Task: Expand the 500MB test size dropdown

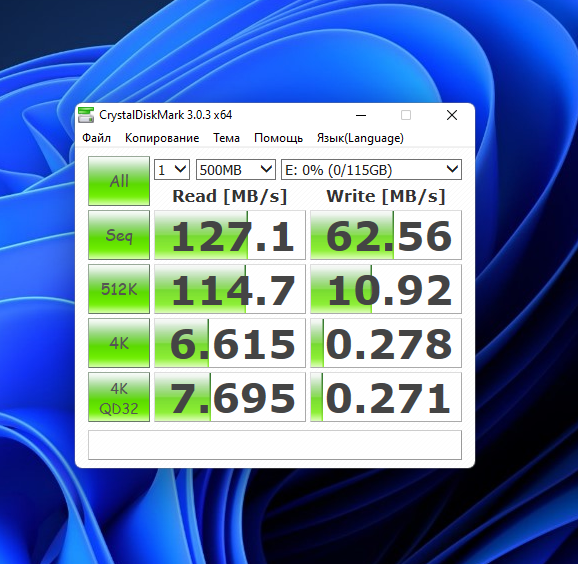Action: coord(236,170)
